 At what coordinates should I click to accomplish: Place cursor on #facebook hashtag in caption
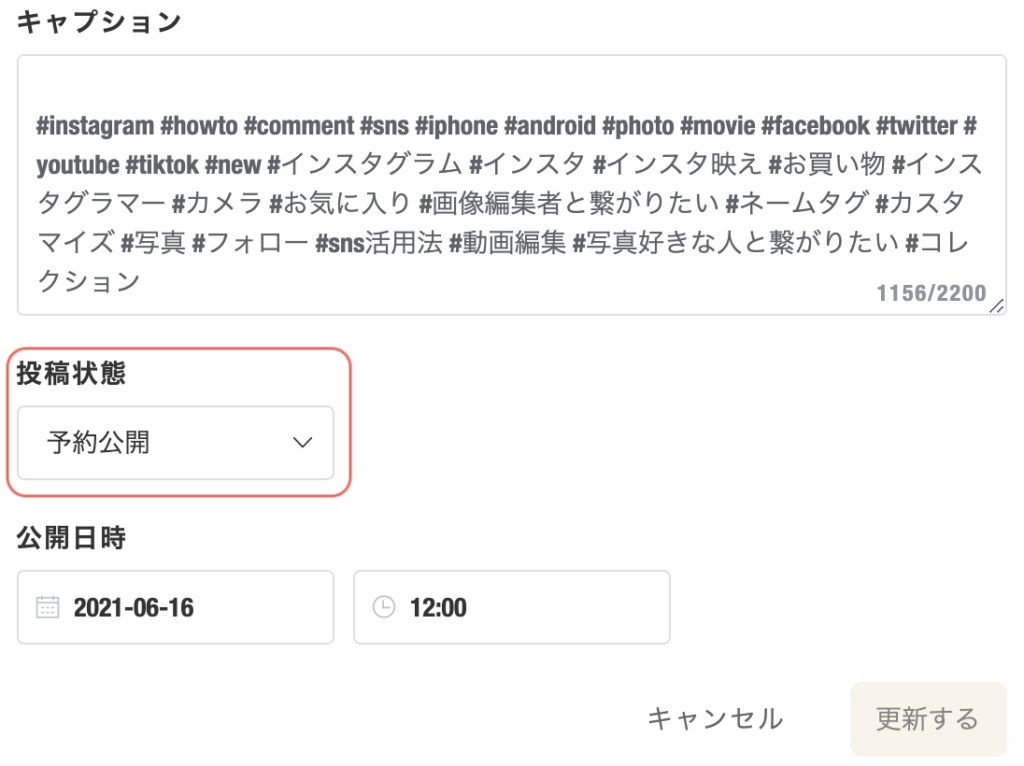tap(816, 126)
